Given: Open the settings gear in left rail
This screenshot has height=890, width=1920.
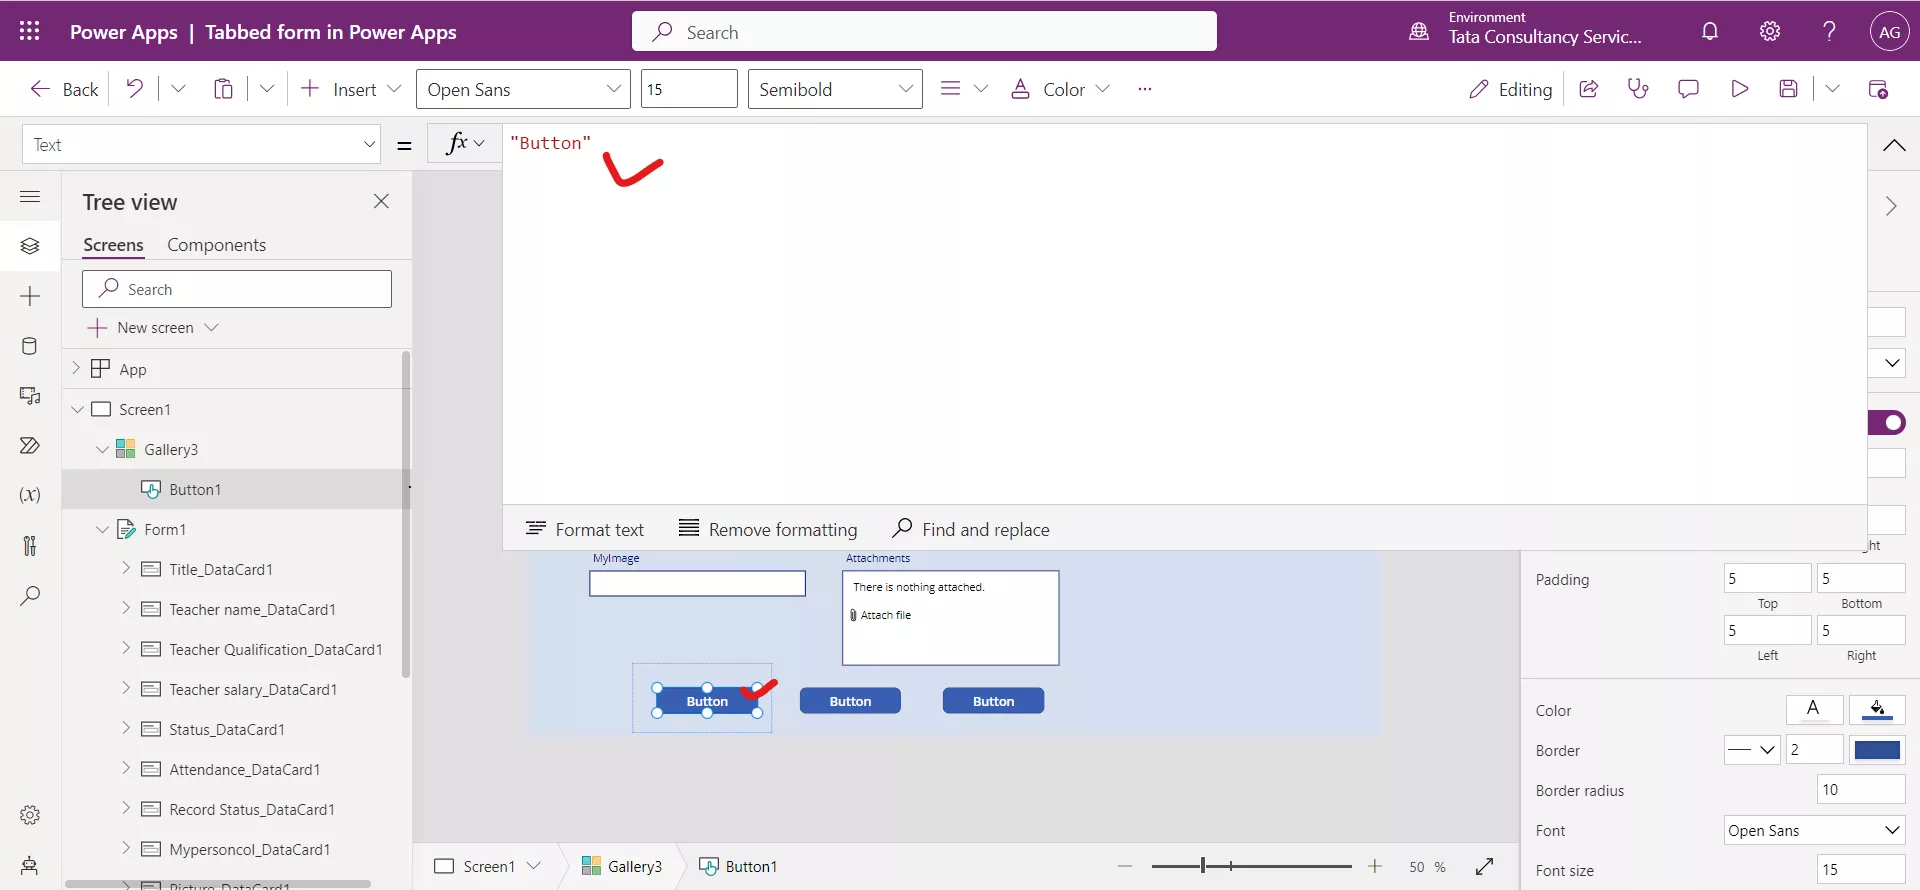Looking at the screenshot, I should click(x=30, y=815).
